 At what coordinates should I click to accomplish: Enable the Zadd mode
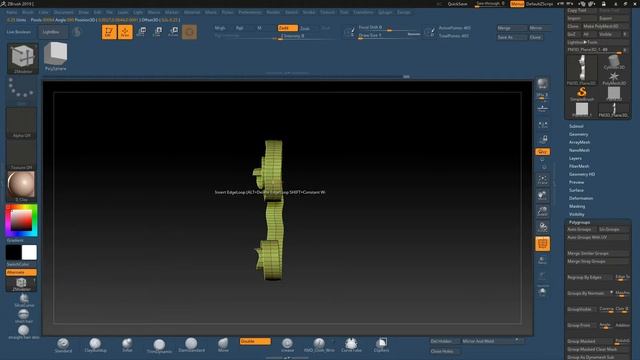287,28
